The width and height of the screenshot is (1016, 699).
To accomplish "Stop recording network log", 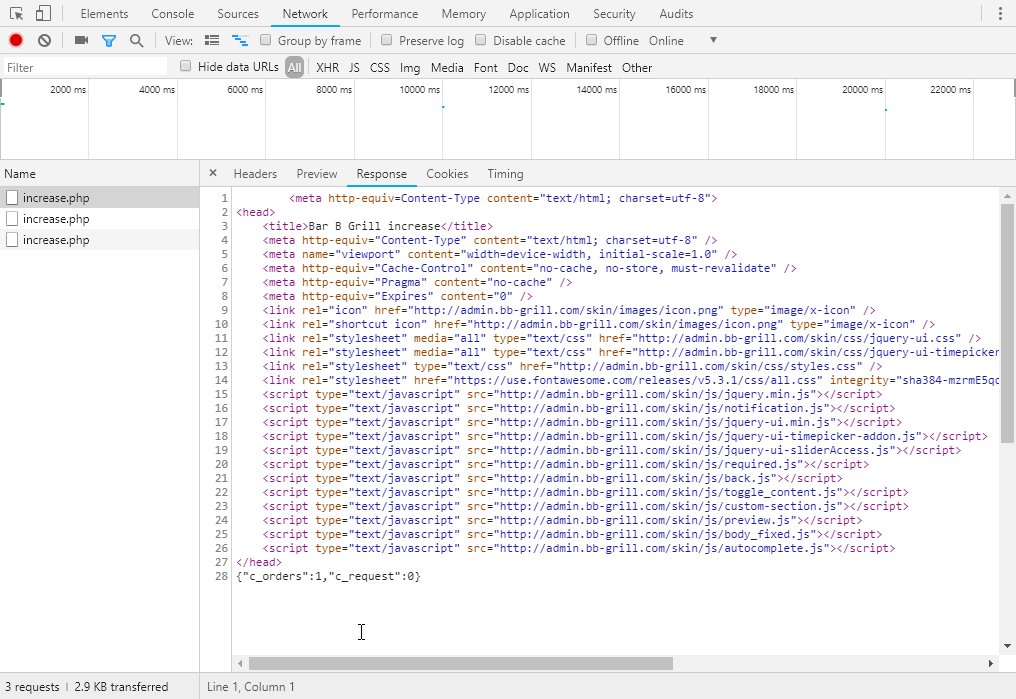I will click(x=16, y=40).
